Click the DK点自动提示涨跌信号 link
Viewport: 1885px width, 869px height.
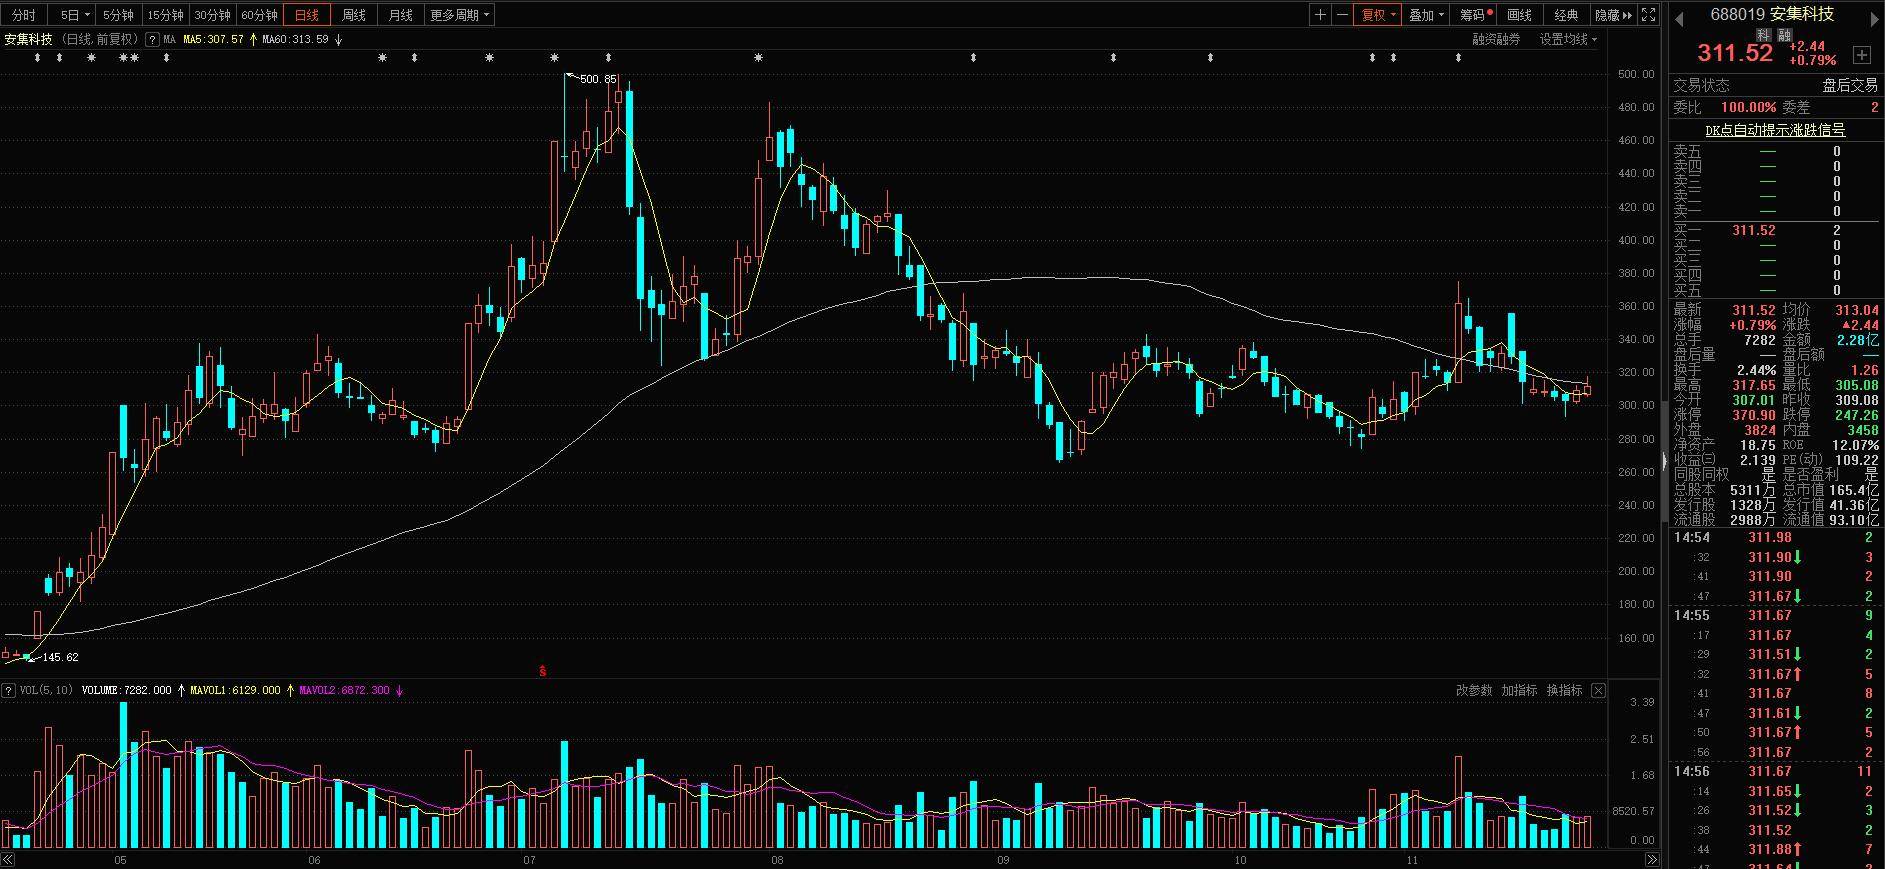coord(1775,130)
